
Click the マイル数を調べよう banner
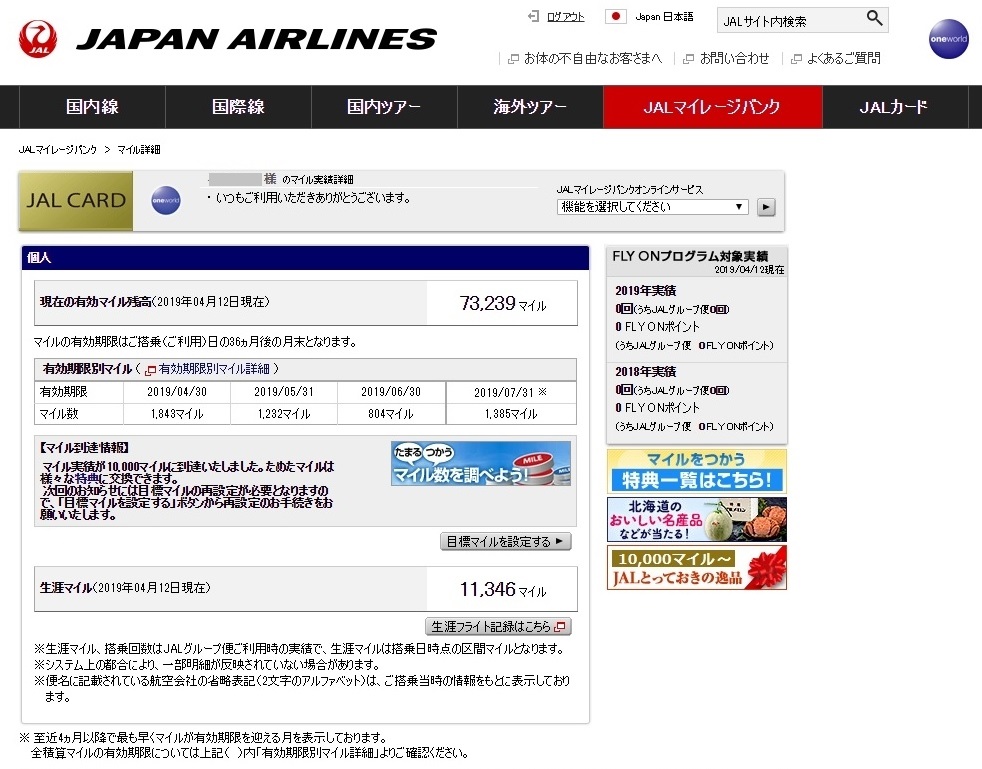pos(480,463)
